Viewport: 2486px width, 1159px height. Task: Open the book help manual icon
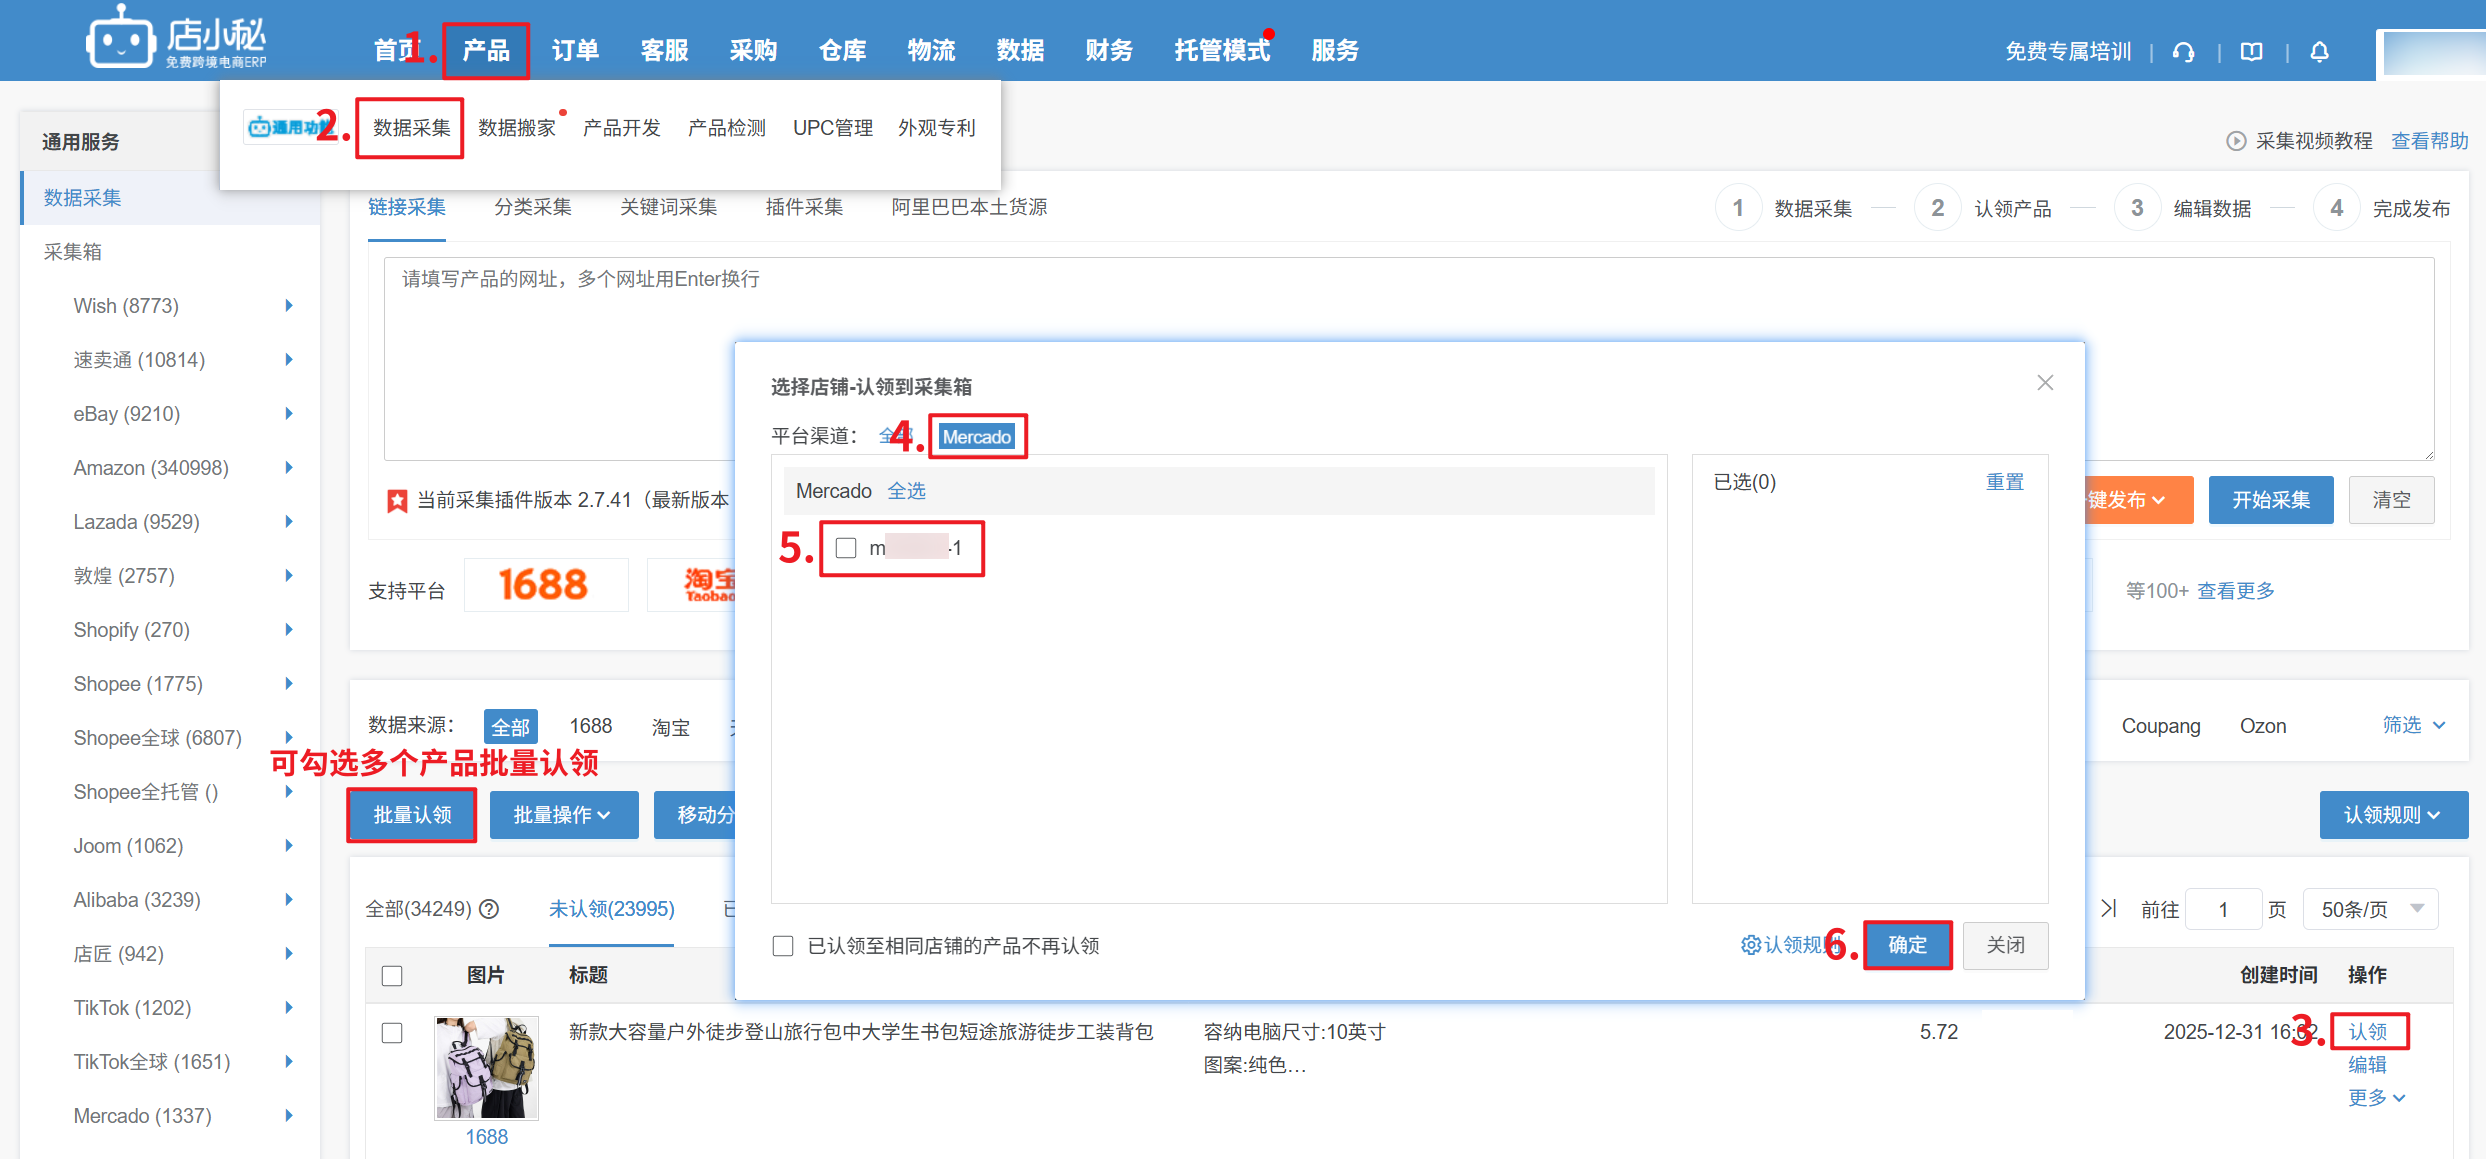(2251, 52)
